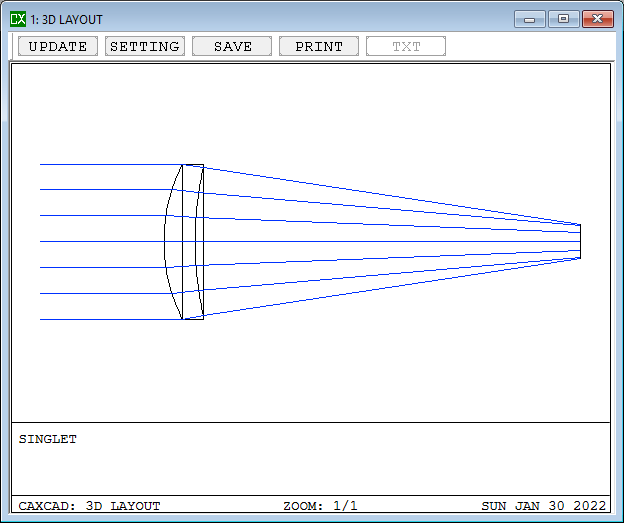Viewport: 624px width, 523px height.
Task: Click the ZOOM: 1/1 indicator
Action: [x=320, y=506]
